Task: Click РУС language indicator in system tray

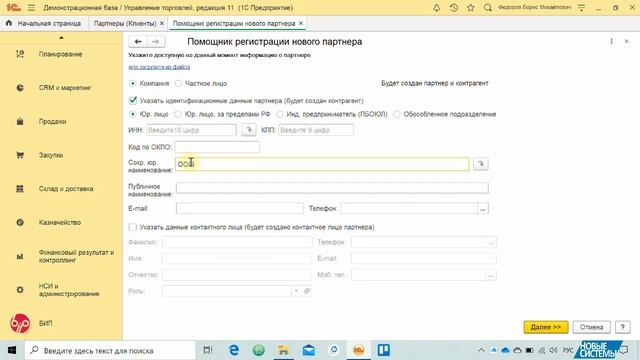Action: click(x=568, y=350)
